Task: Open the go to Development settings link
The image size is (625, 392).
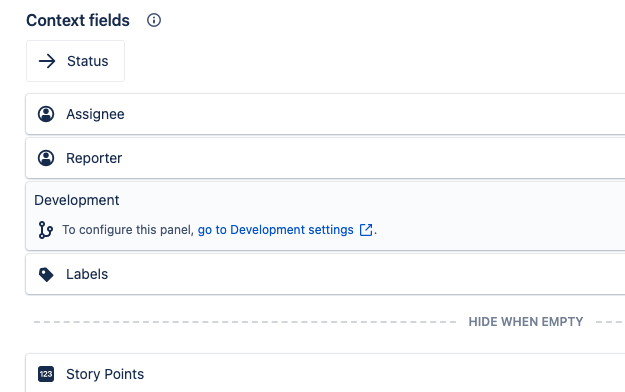Action: click(275, 230)
